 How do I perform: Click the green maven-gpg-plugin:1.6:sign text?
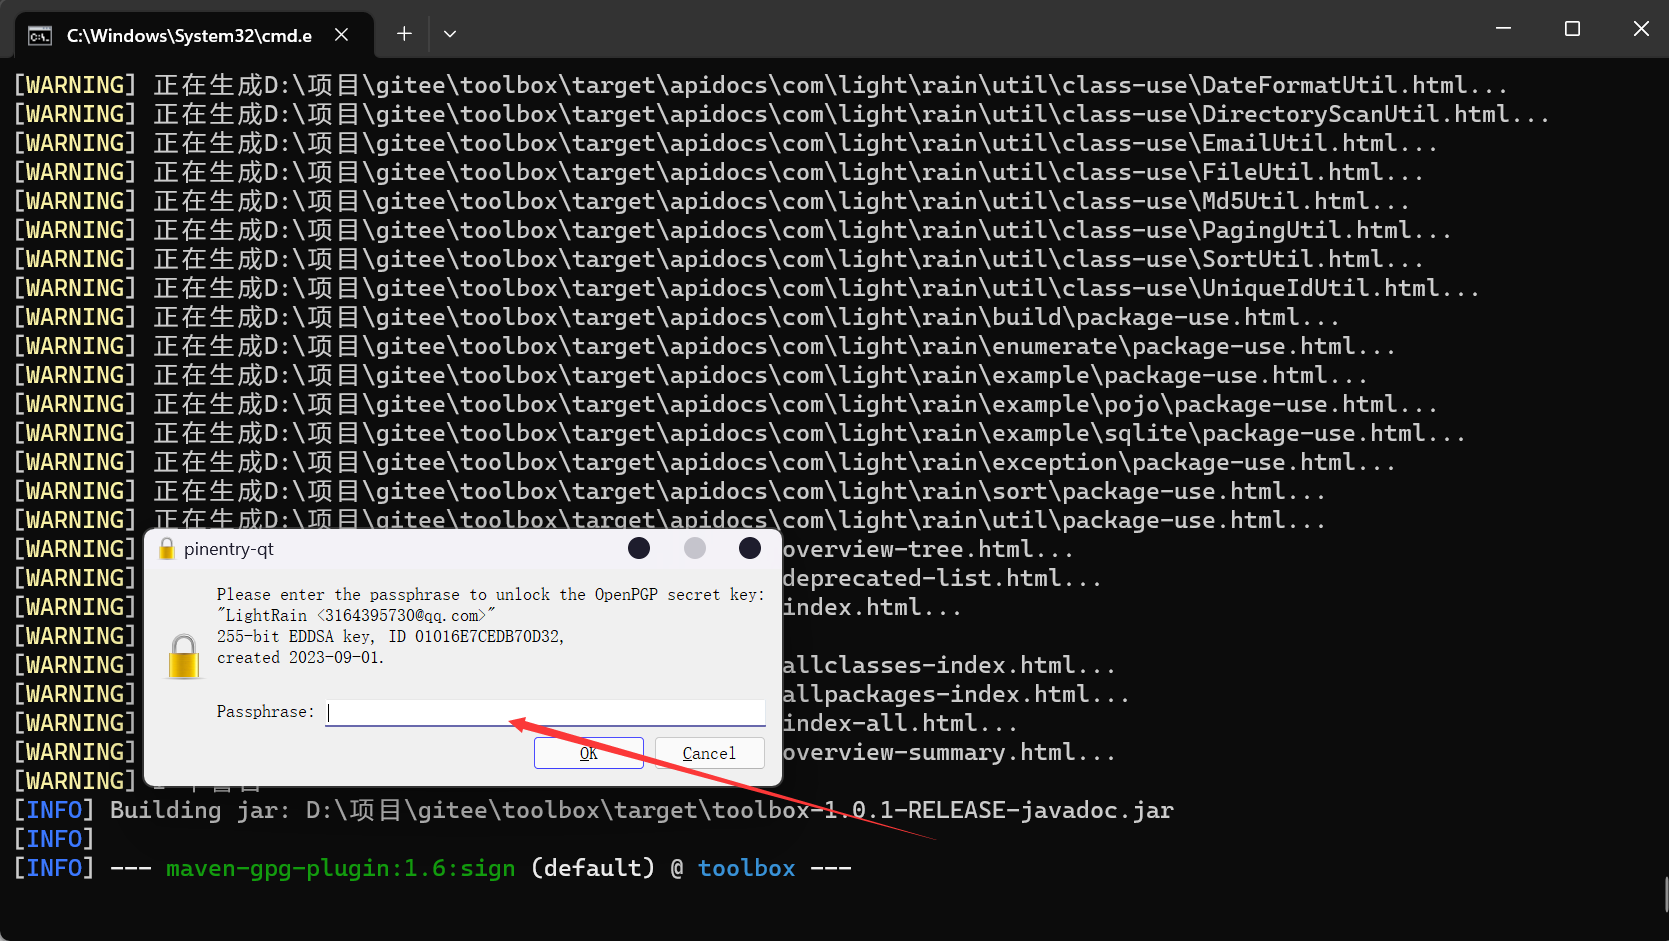coord(340,868)
